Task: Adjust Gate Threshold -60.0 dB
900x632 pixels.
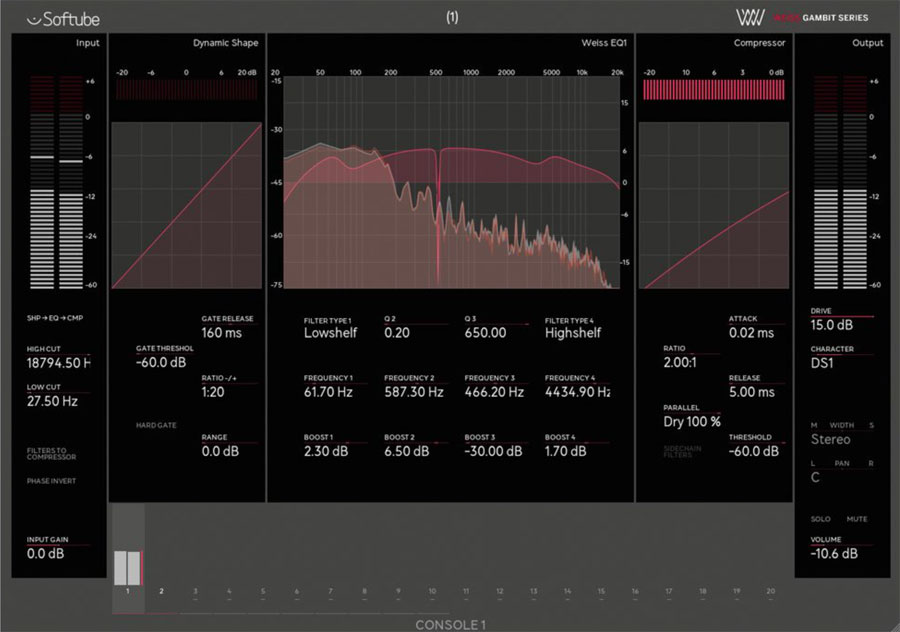Action: [161, 363]
